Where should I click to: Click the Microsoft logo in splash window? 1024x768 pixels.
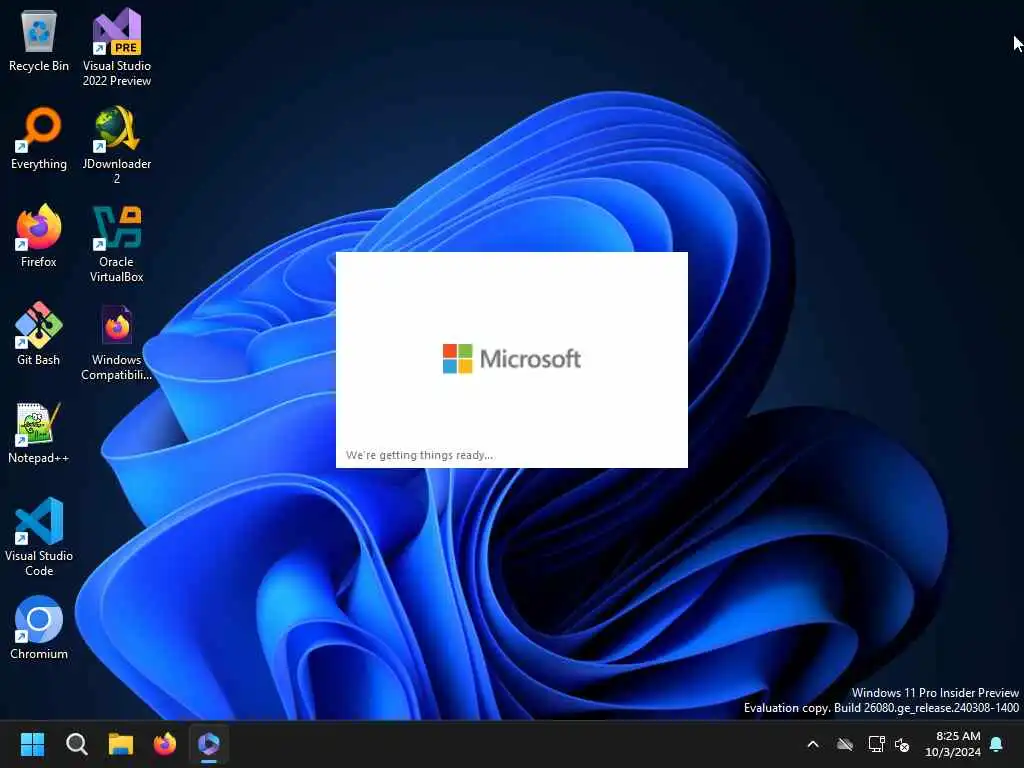tap(512, 359)
